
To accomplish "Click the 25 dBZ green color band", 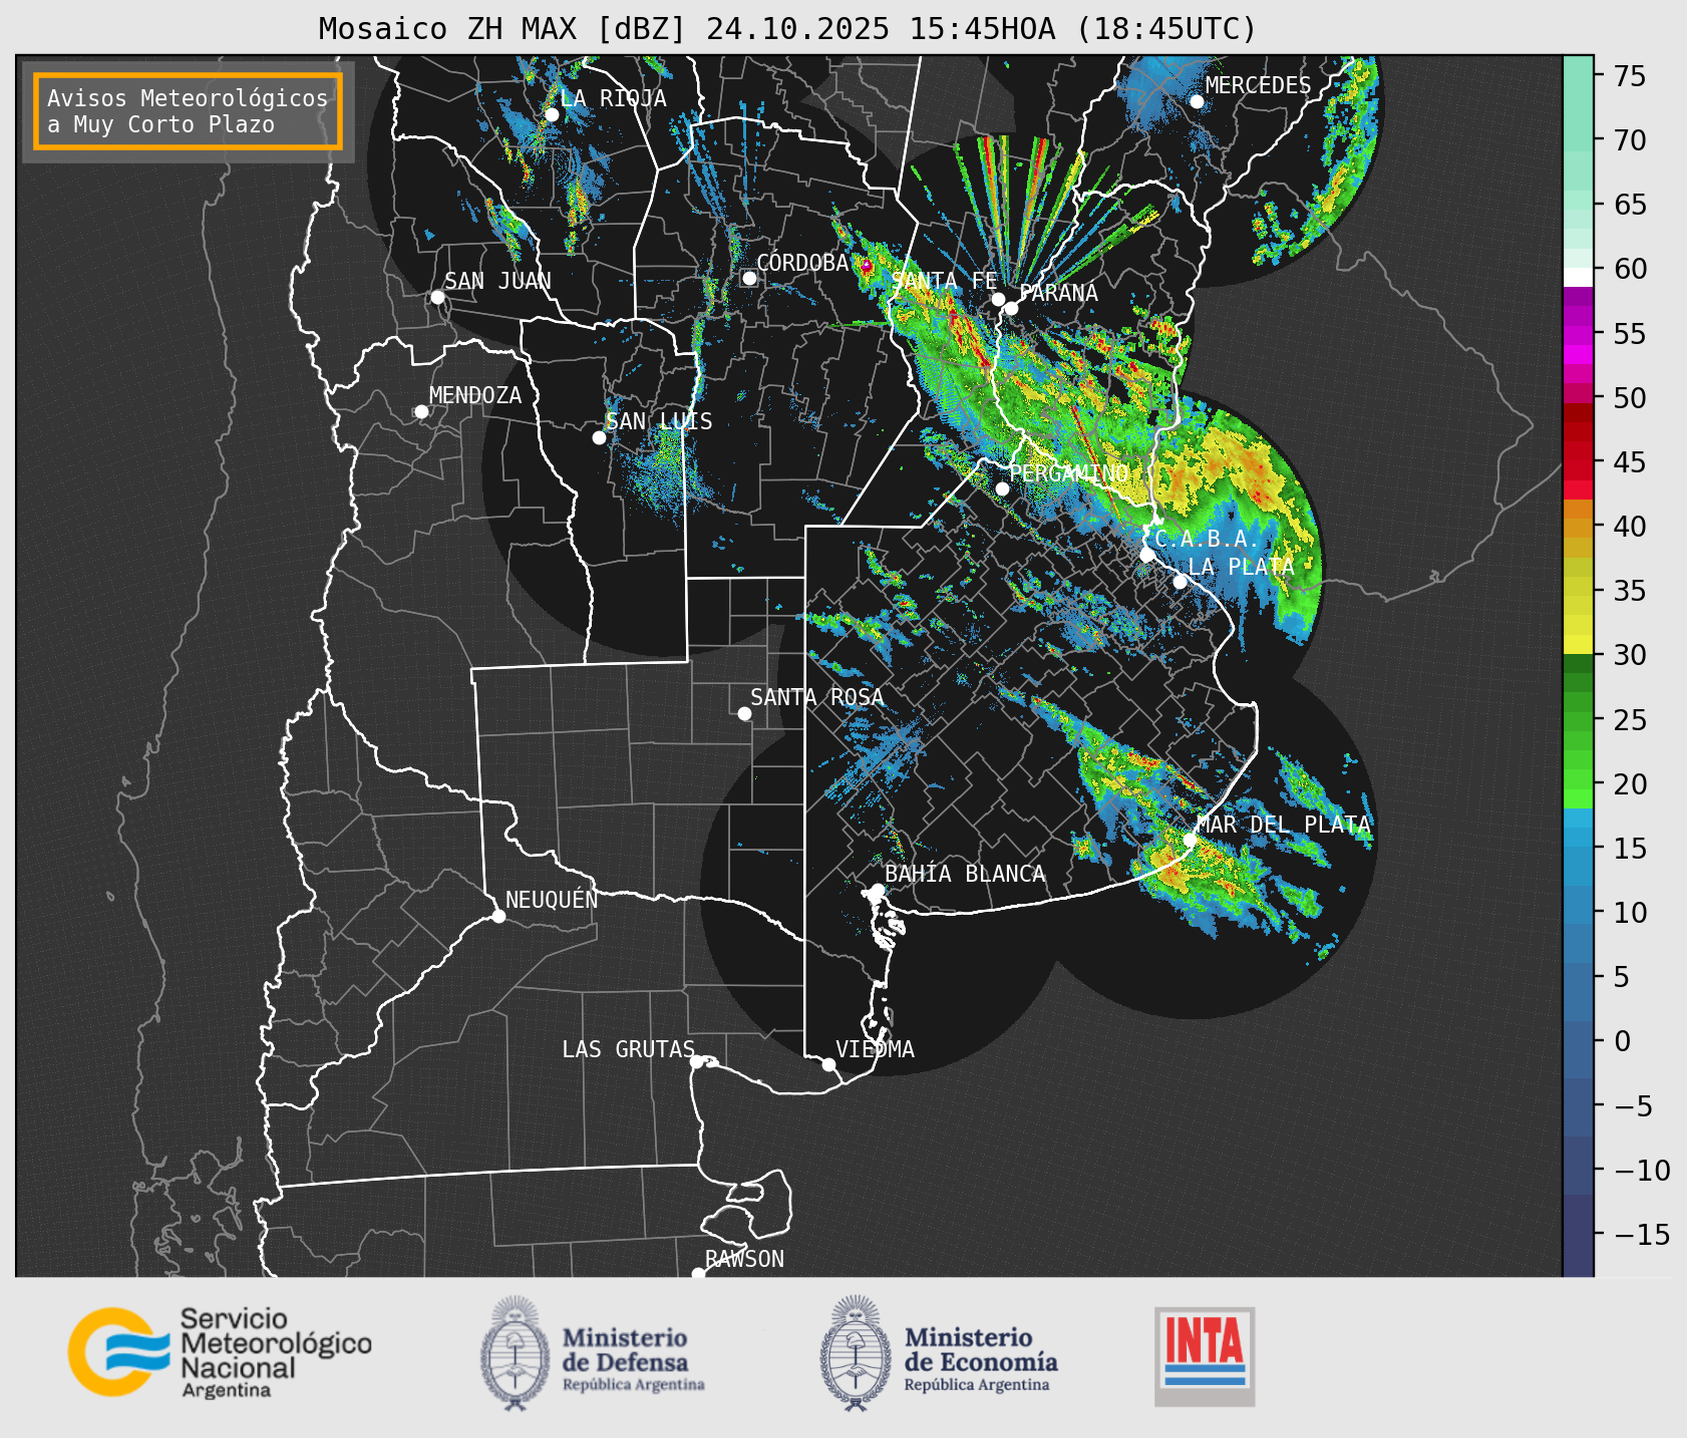I will point(1578,719).
